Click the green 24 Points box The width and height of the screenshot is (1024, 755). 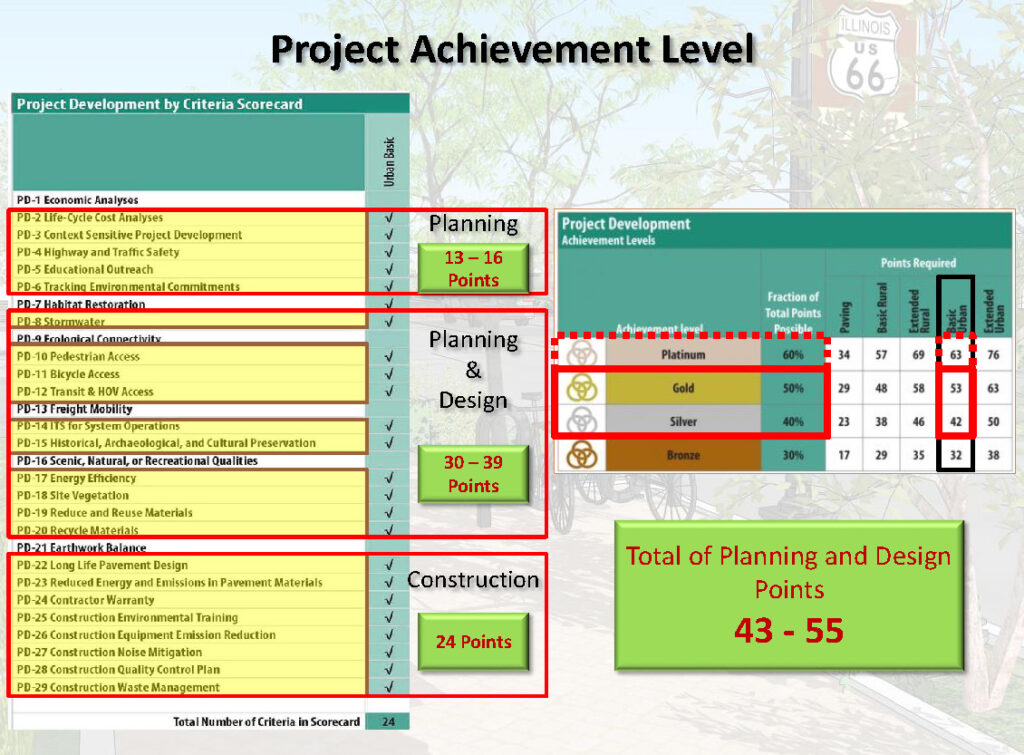pos(473,642)
